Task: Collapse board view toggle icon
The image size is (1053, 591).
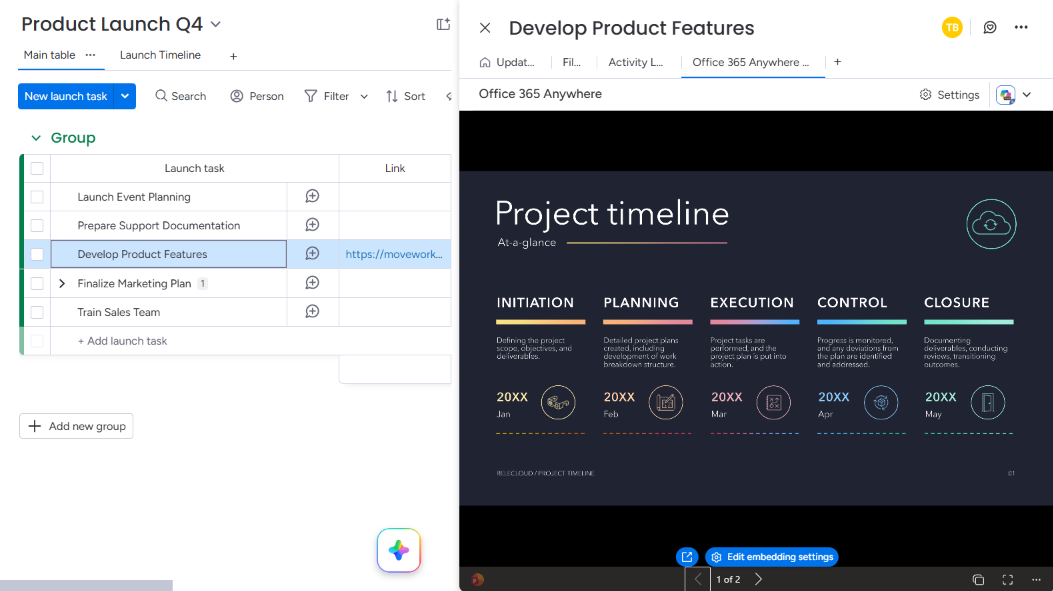Action: point(443,24)
